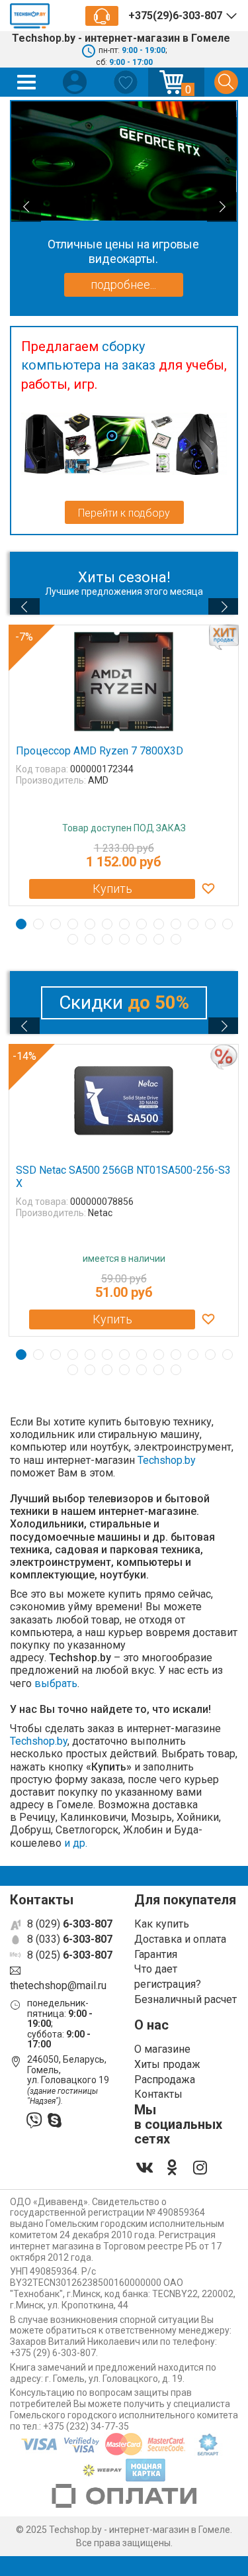The image size is (248, 2576).
Task: Buy the AMD Ryzen 7 7800X3D processor
Action: 112,888
